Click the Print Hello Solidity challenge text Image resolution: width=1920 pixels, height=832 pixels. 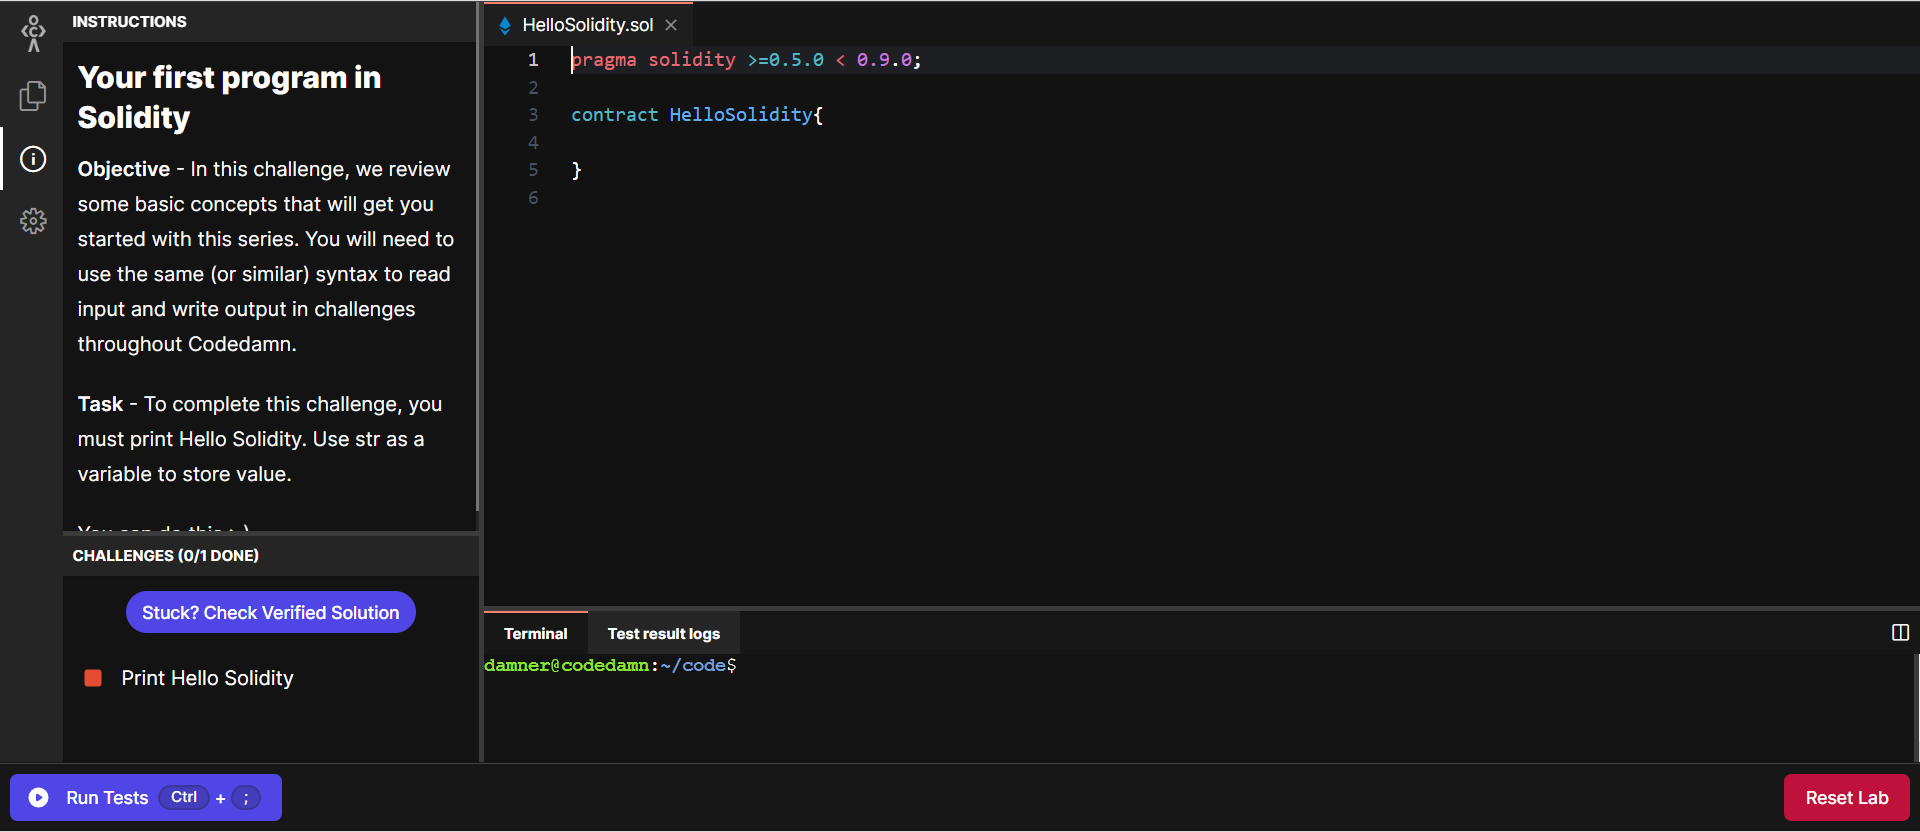tap(208, 678)
